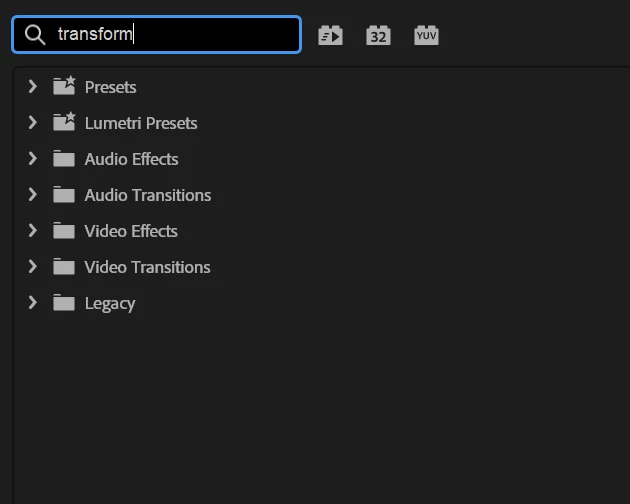Select the 'Audio Transitions' label
Screen dimensions: 630x504
[148, 195]
